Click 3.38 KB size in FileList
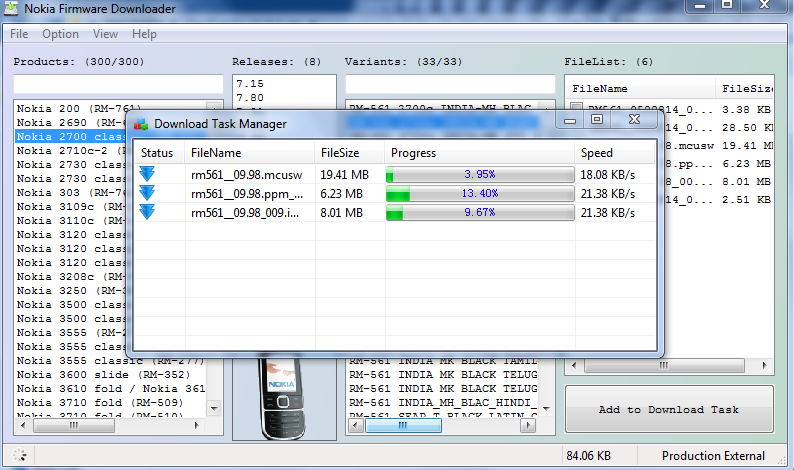Viewport: 794px width, 470px height. 746,109
